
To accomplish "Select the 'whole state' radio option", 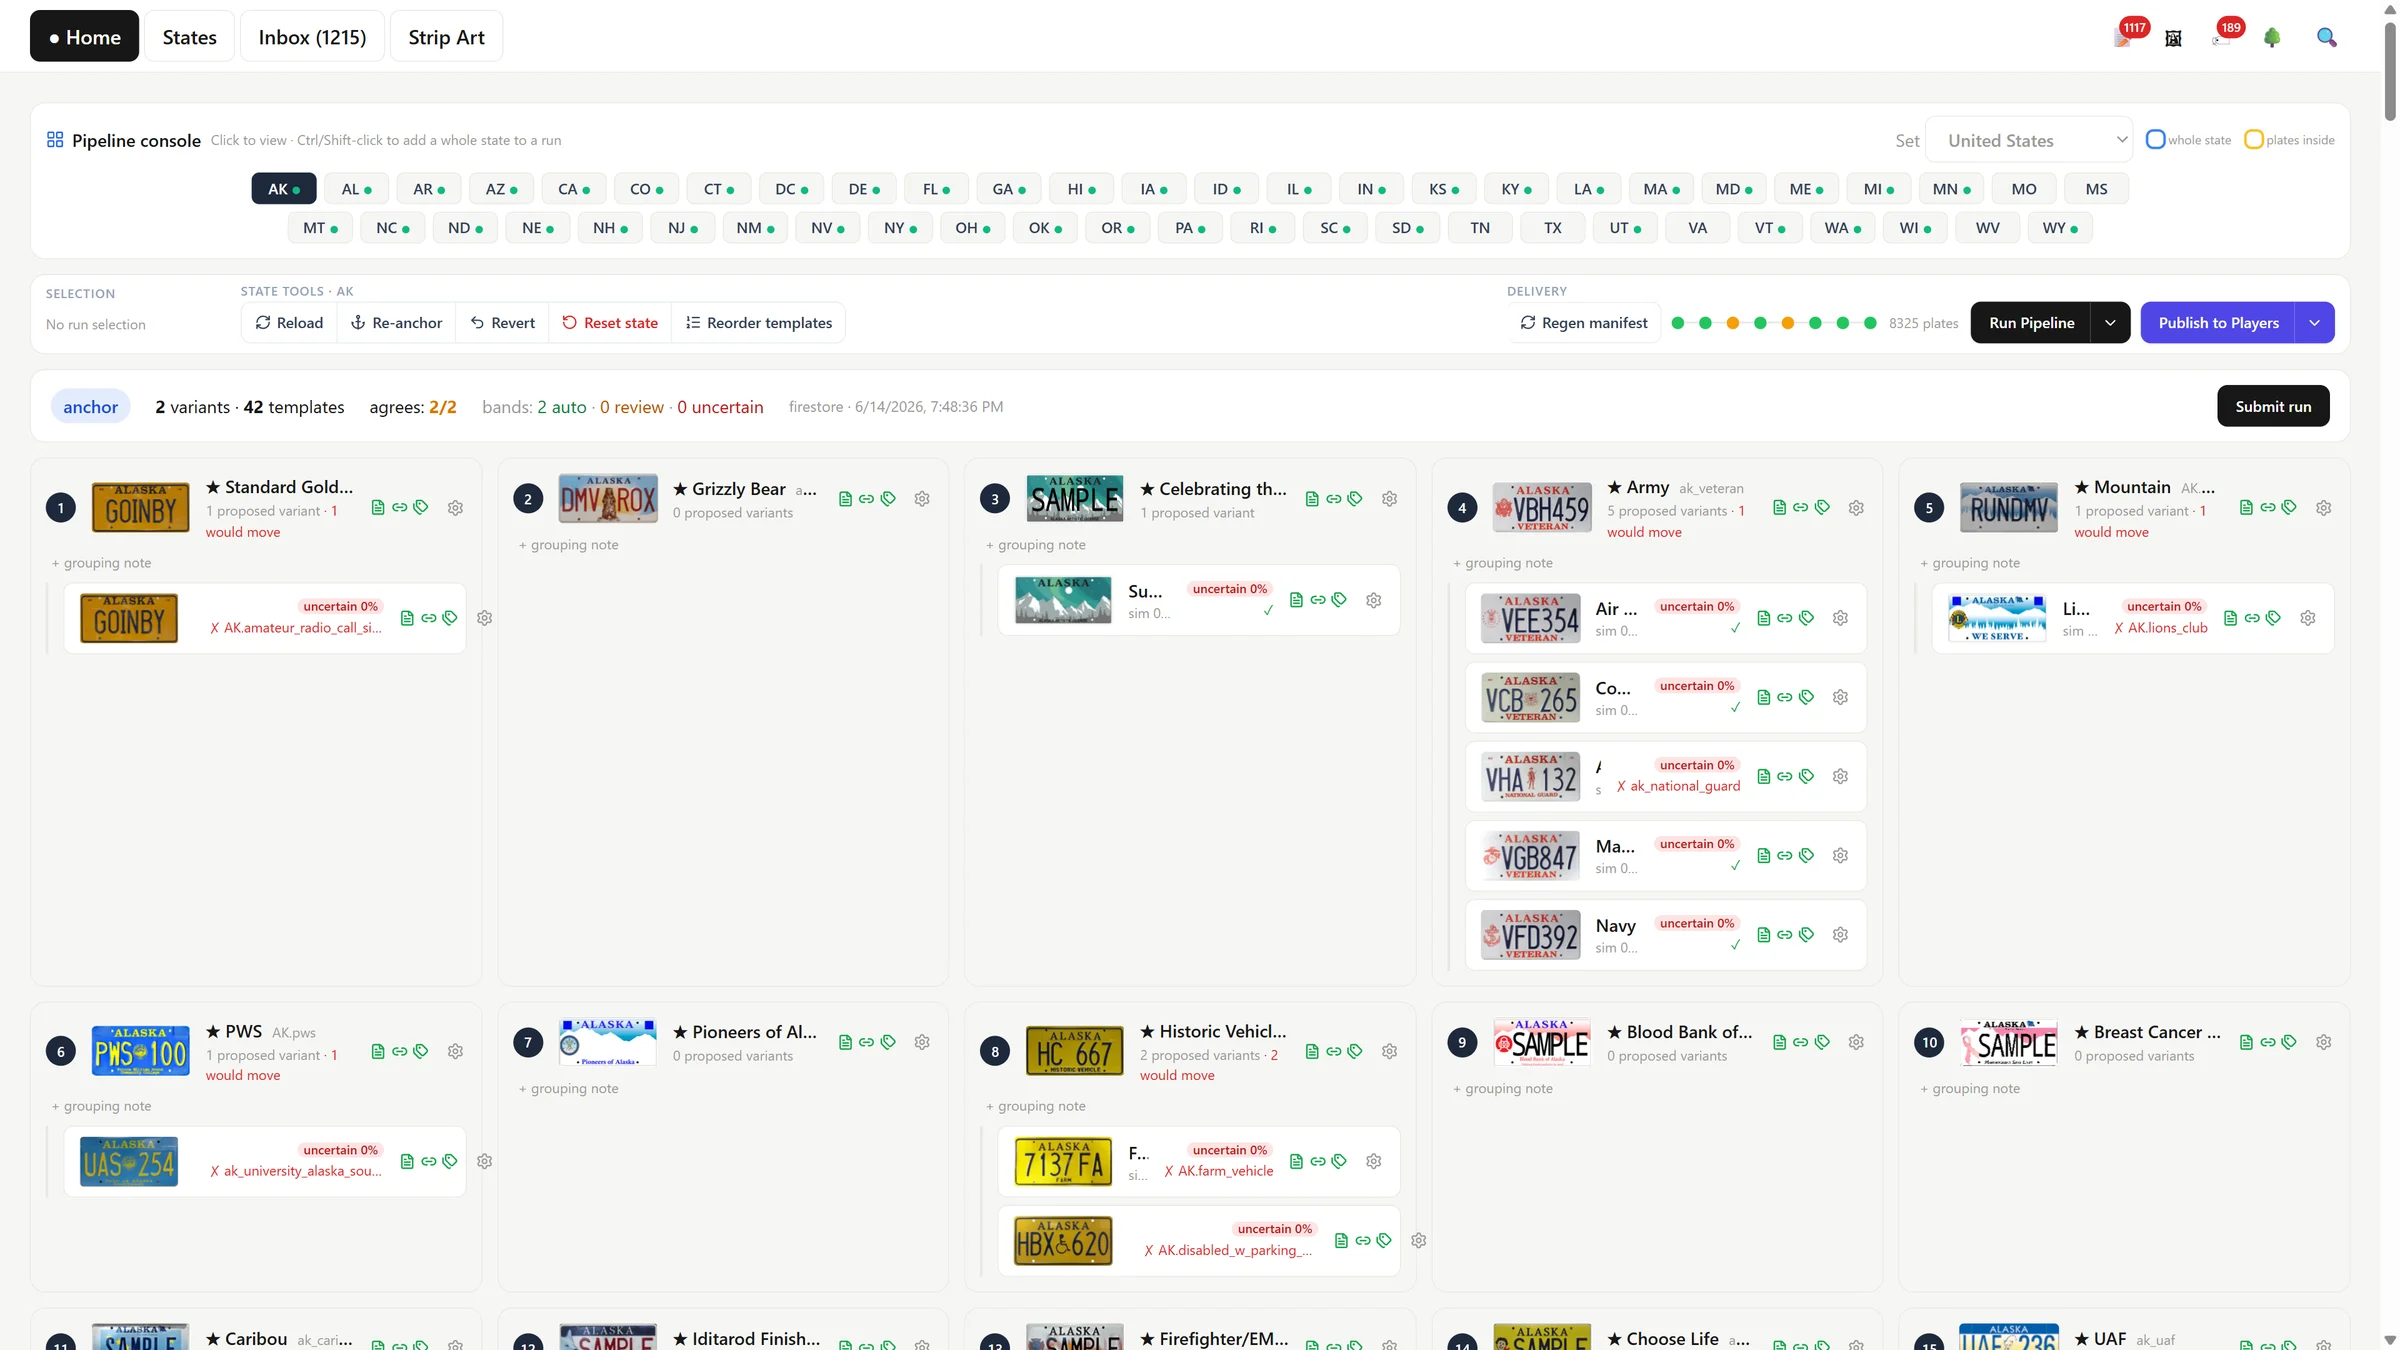I will coord(2156,140).
